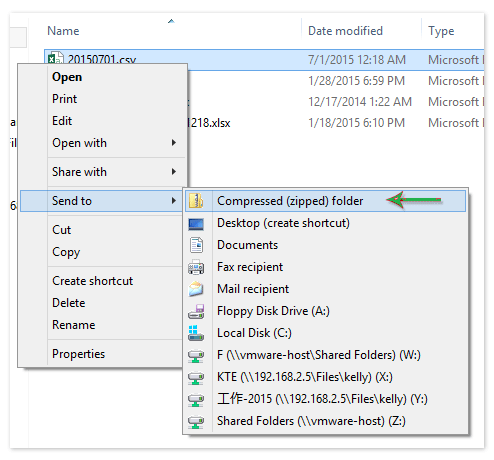Send to Shared Folders (Z:) drive
Viewport: 494px width, 460px height.
311,421
